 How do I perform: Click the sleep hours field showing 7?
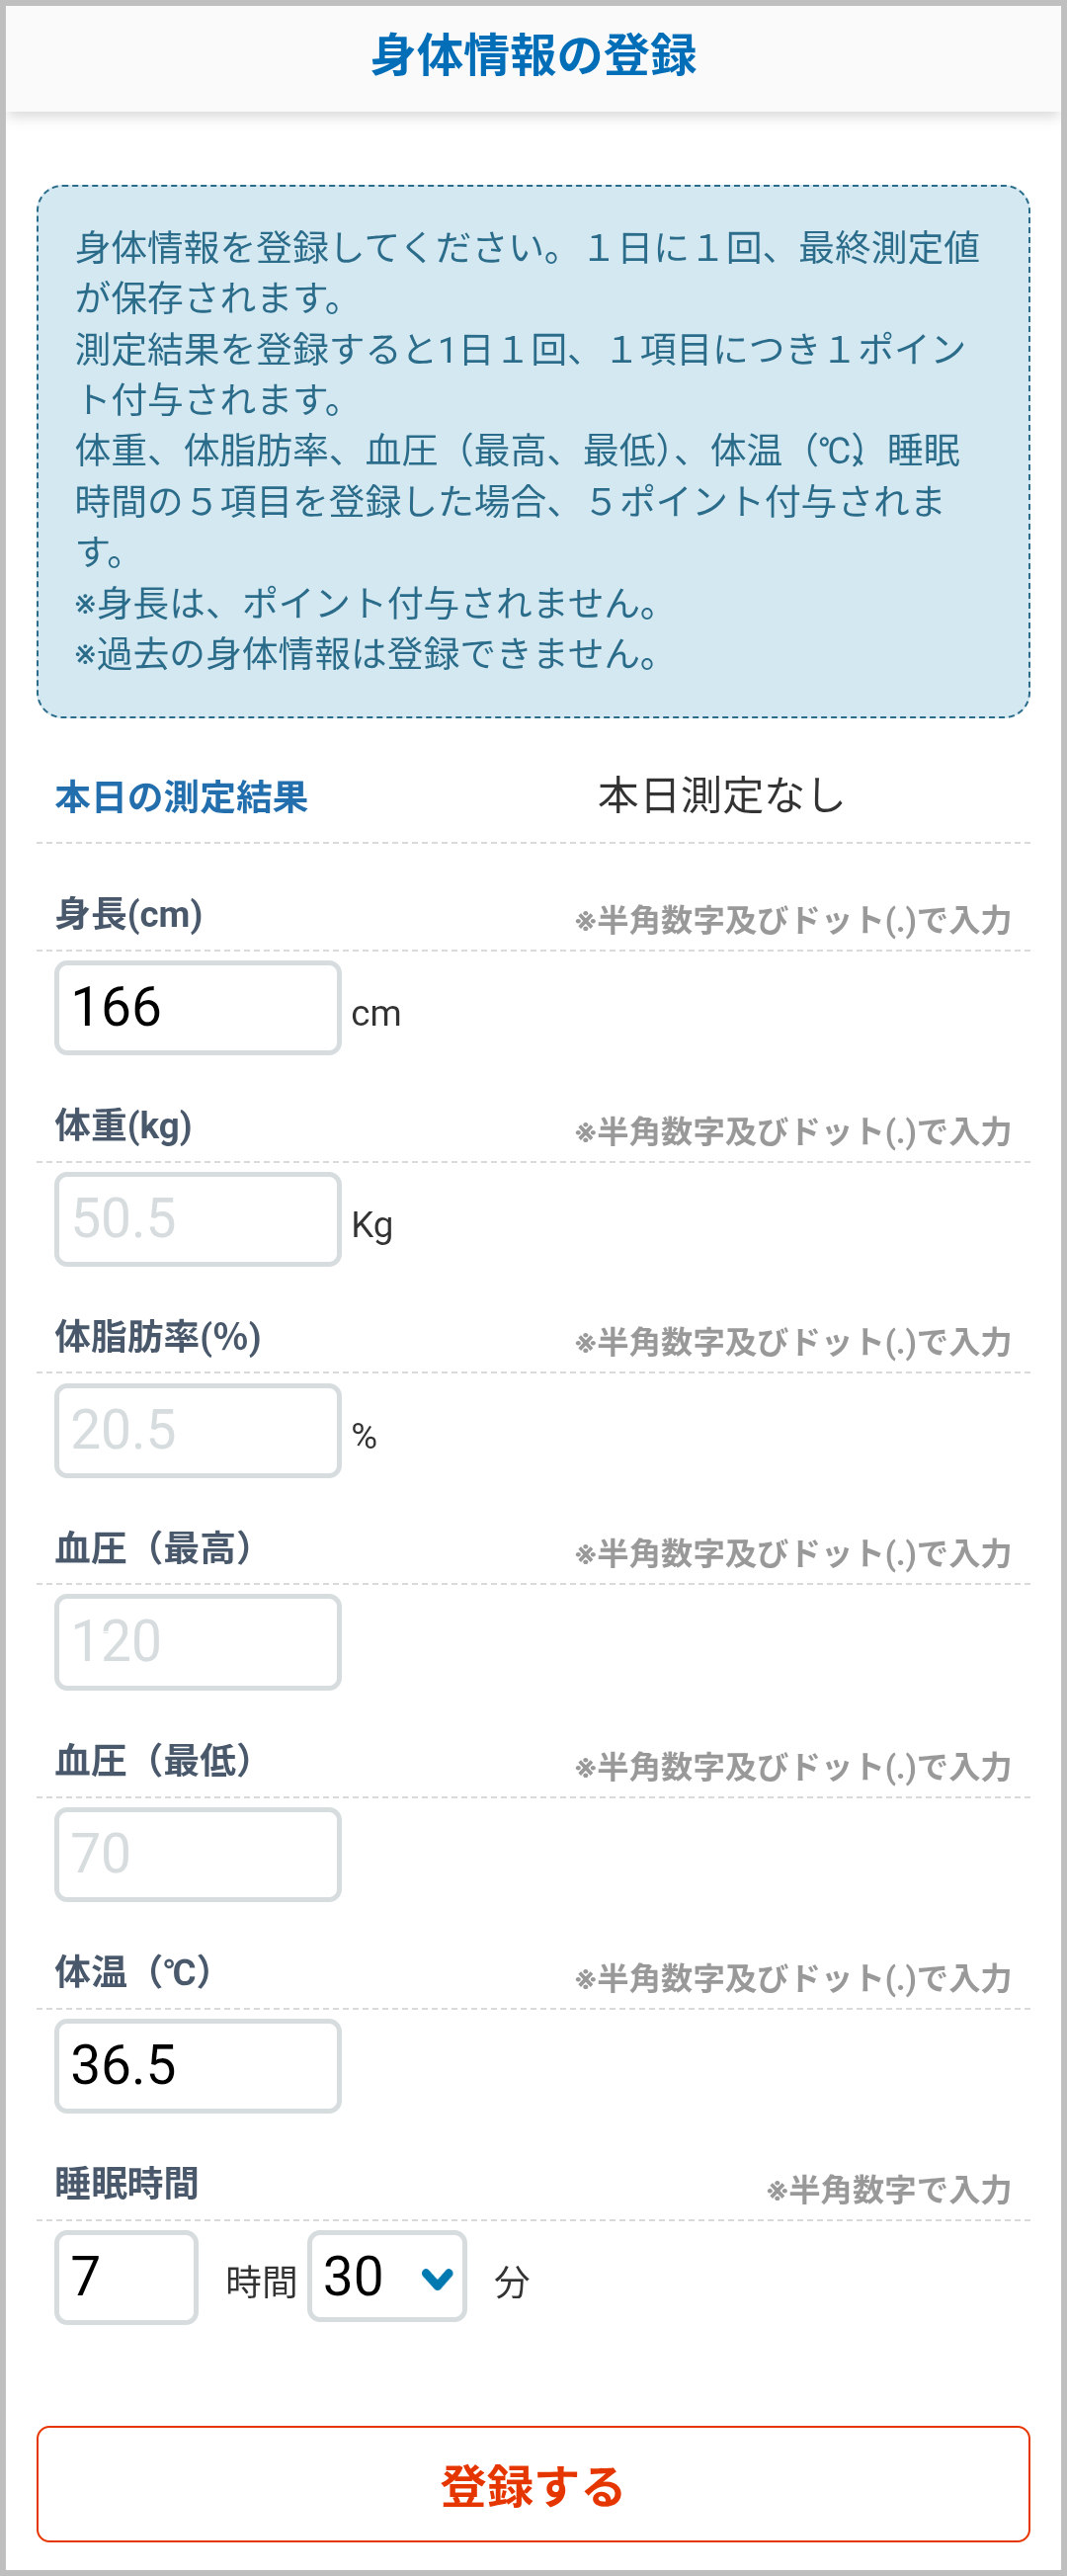click(126, 2277)
